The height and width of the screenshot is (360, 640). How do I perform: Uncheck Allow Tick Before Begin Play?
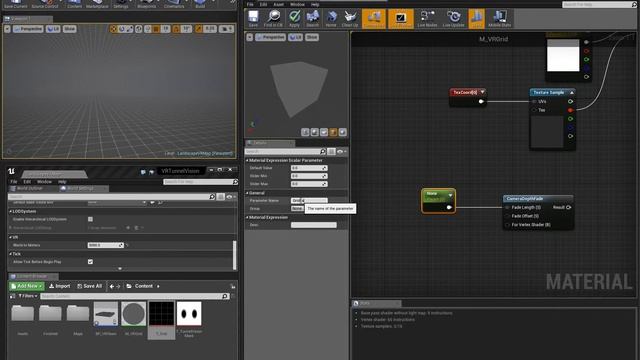(90, 262)
